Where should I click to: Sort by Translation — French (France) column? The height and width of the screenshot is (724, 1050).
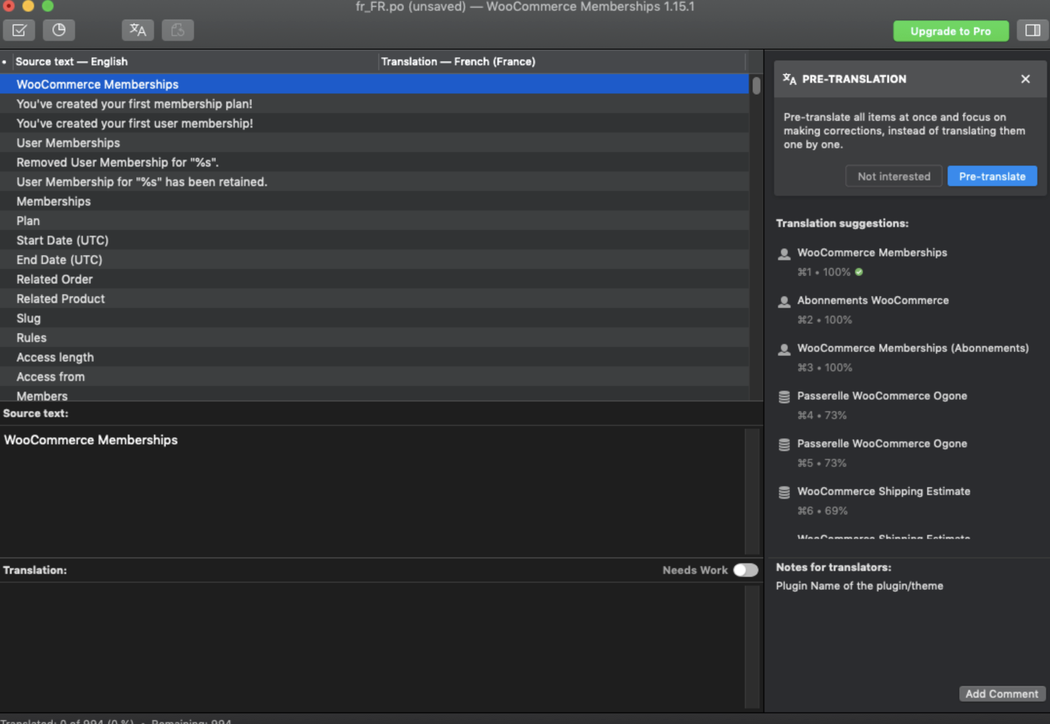tap(458, 62)
